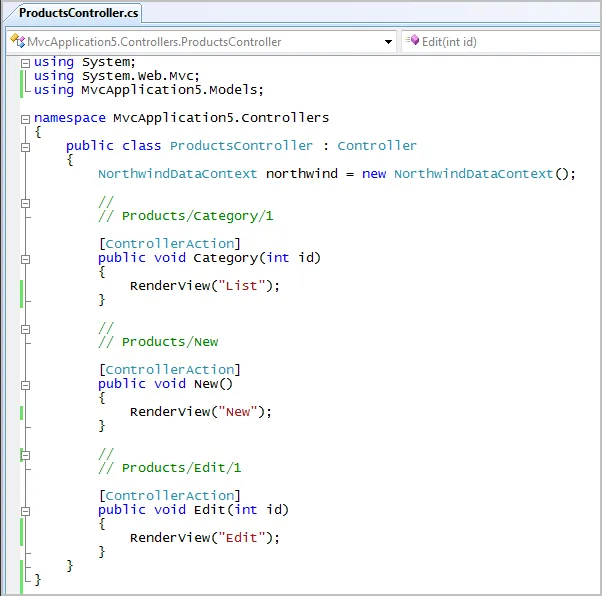
Task: Collapse the MvcApplication5.Controllers namespace block
Action: (25, 118)
